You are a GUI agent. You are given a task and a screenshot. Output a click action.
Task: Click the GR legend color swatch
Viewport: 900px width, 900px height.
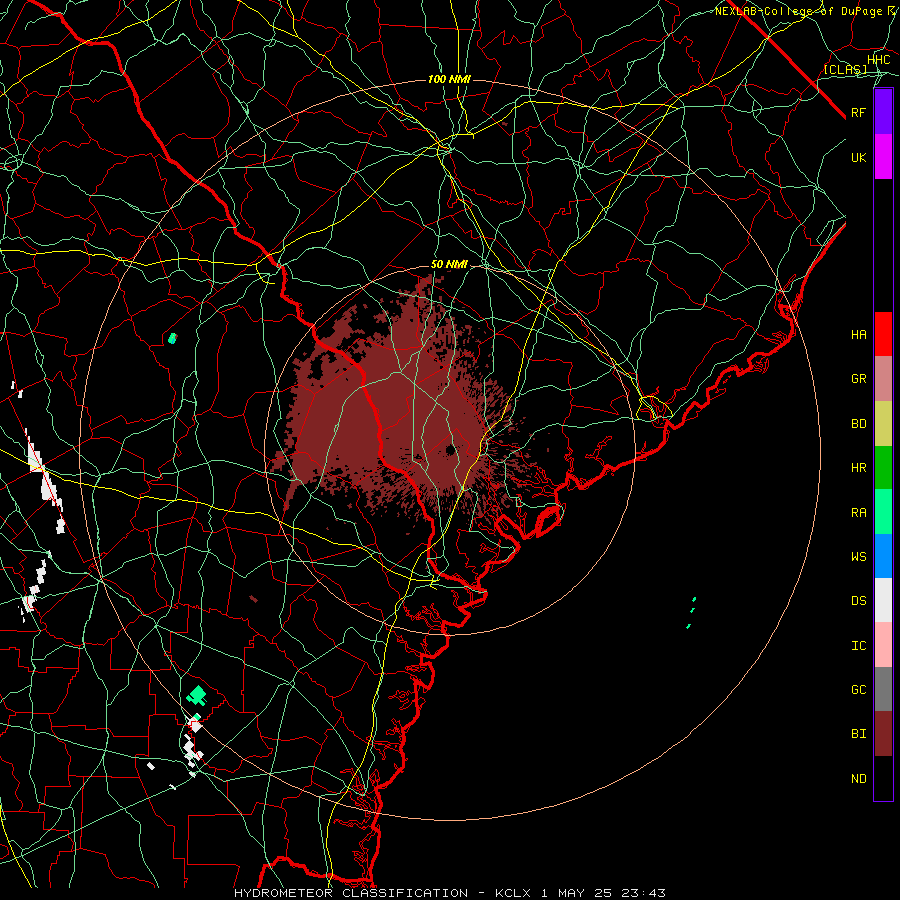[883, 379]
